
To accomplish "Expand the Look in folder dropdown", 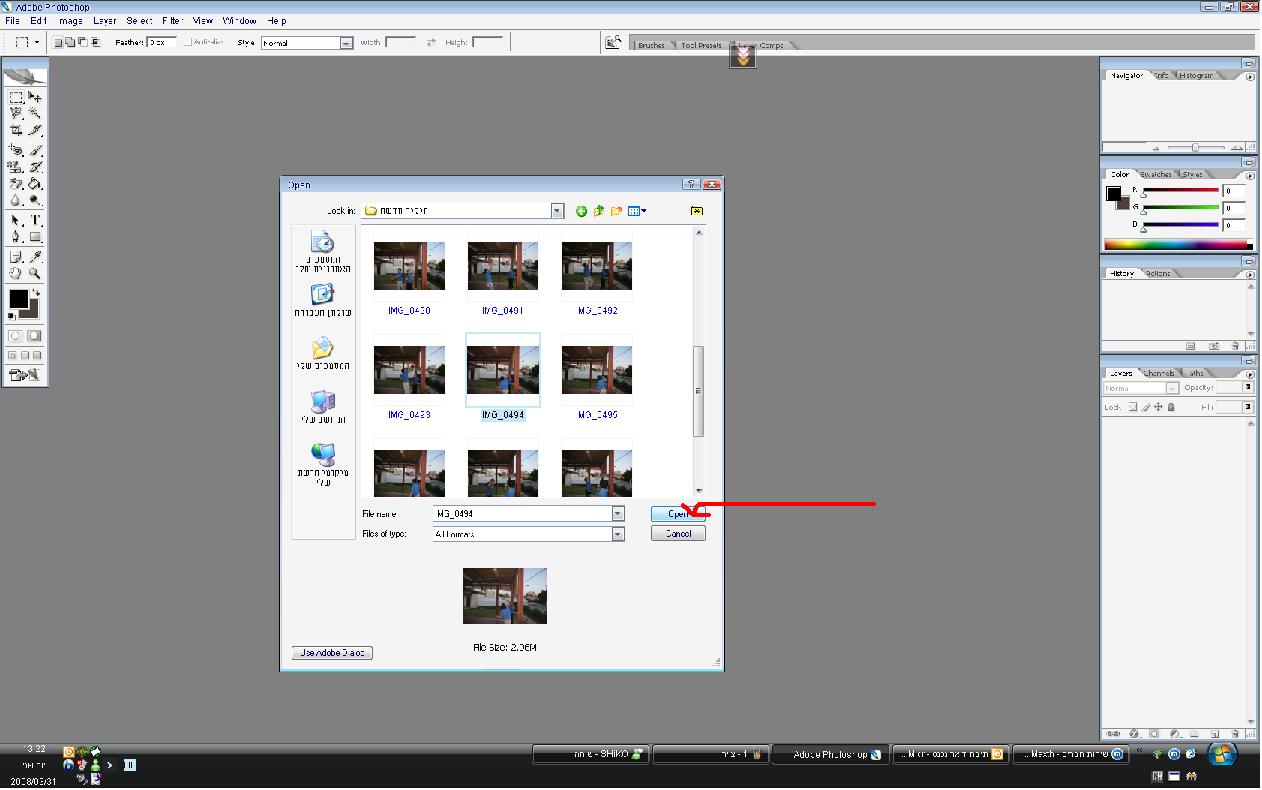I will click(557, 211).
